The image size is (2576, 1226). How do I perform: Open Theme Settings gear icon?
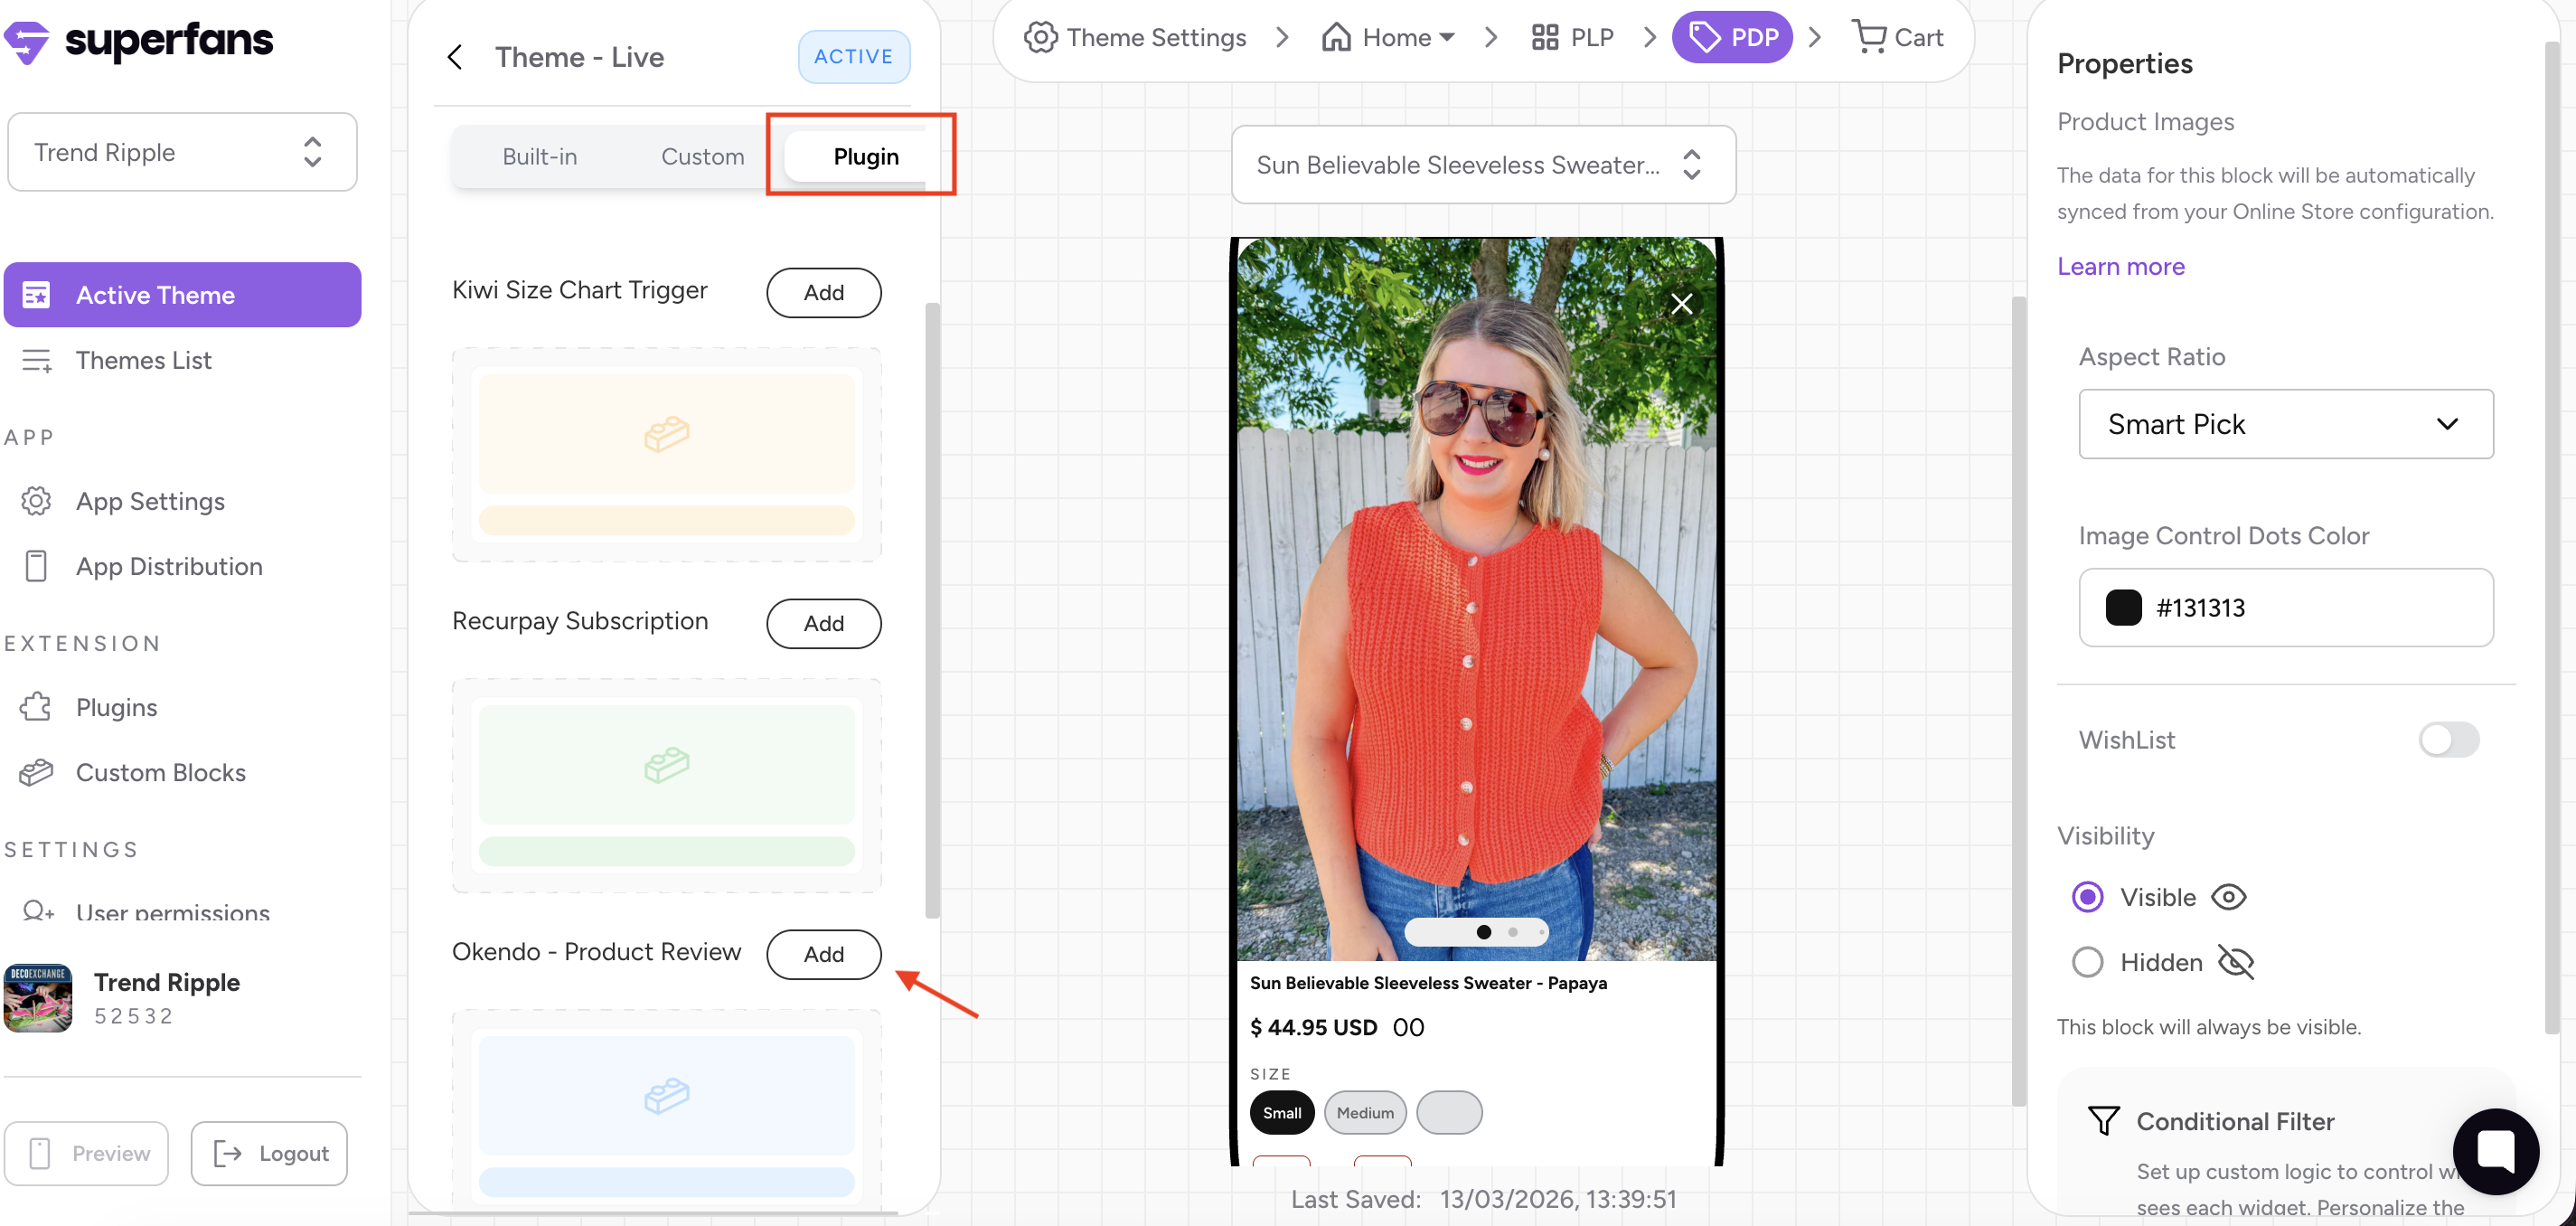[1040, 37]
